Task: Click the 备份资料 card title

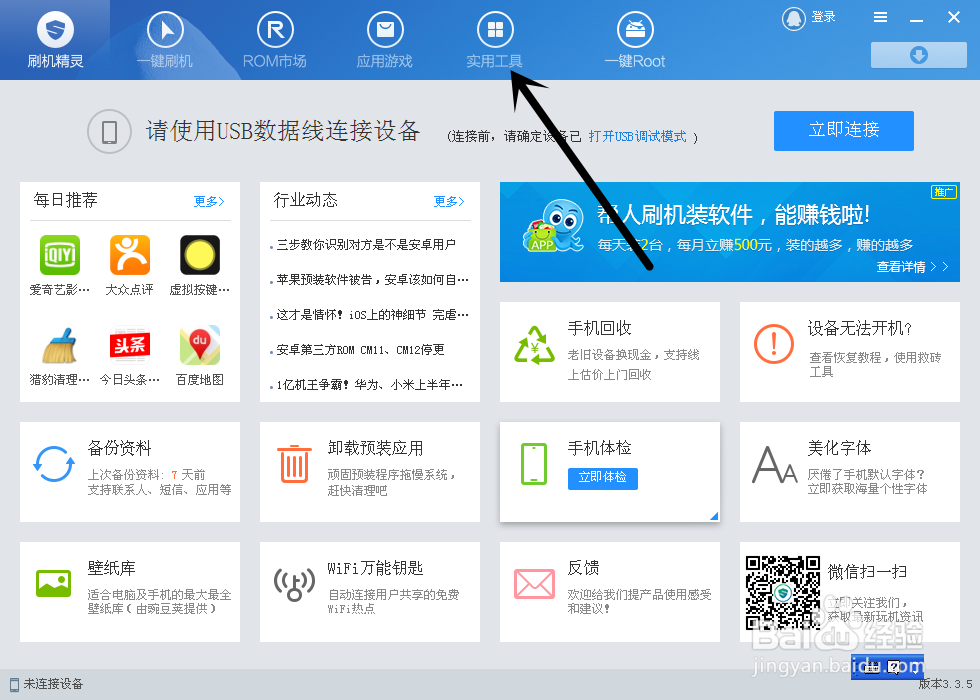Action: 119,448
